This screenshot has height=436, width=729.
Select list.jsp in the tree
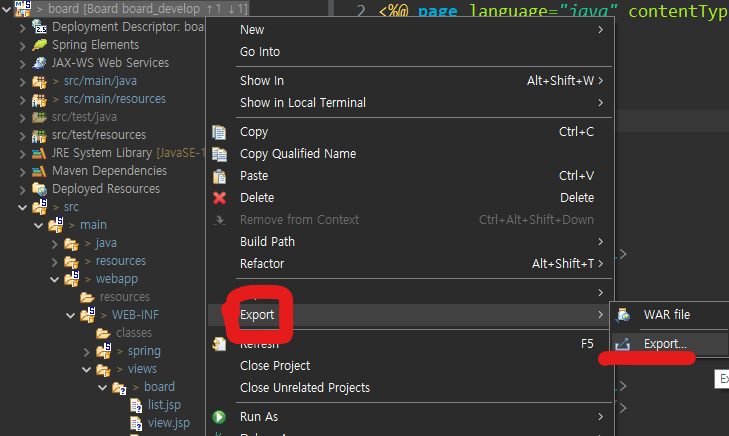(164, 405)
